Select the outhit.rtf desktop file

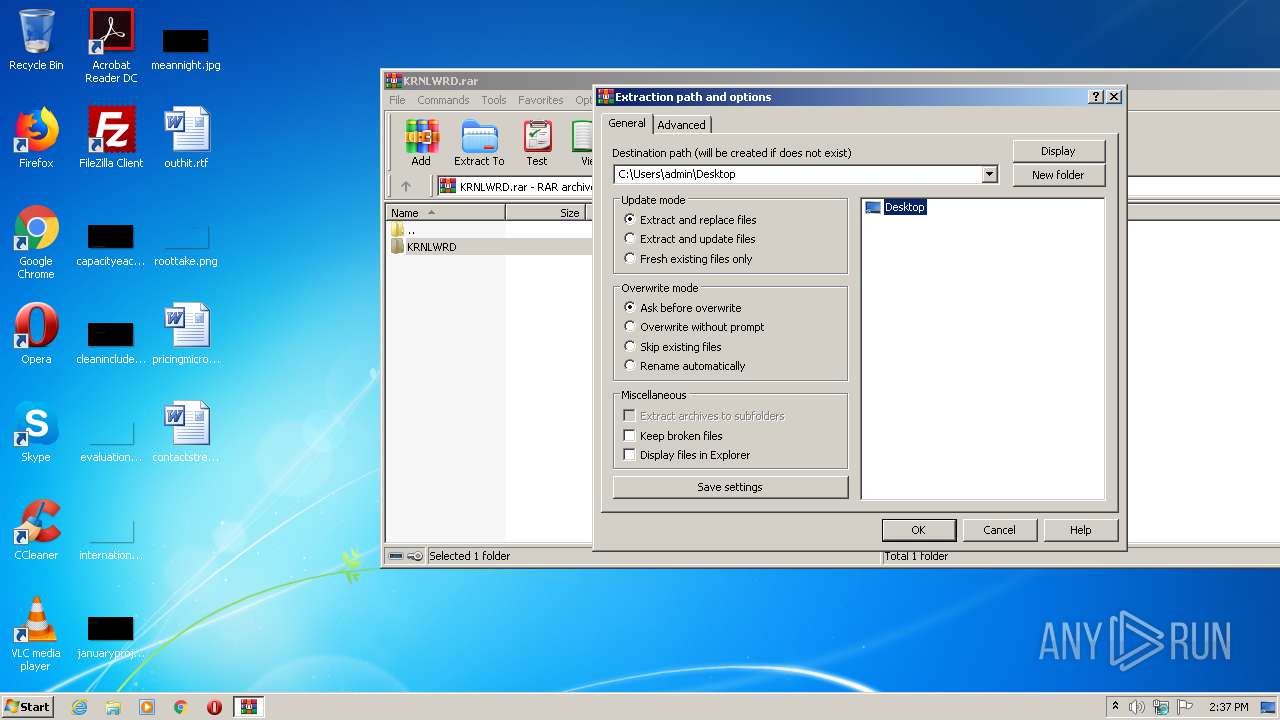186,138
